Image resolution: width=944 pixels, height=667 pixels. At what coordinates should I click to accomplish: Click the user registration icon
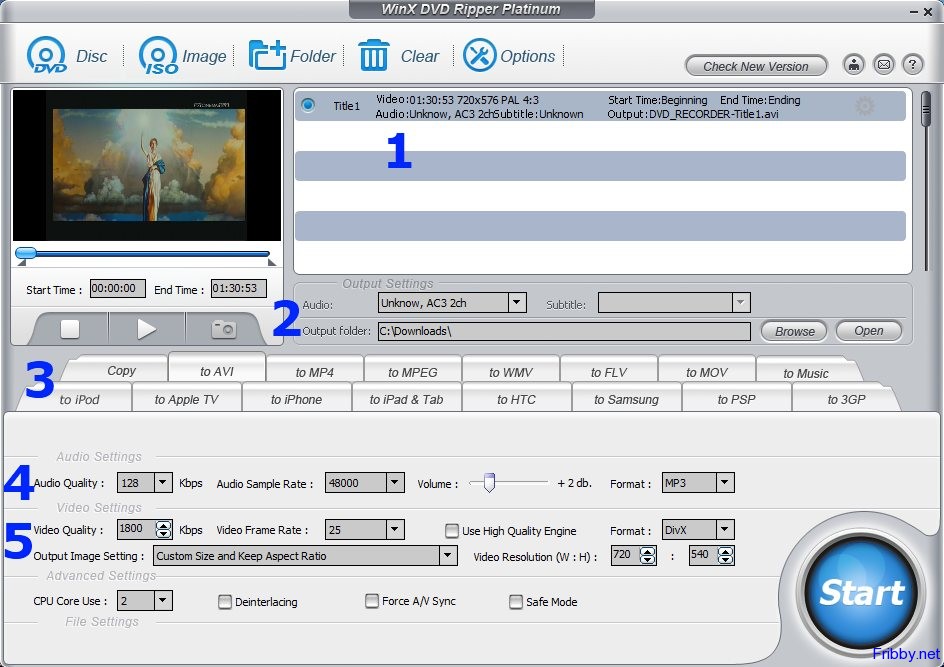pos(854,64)
